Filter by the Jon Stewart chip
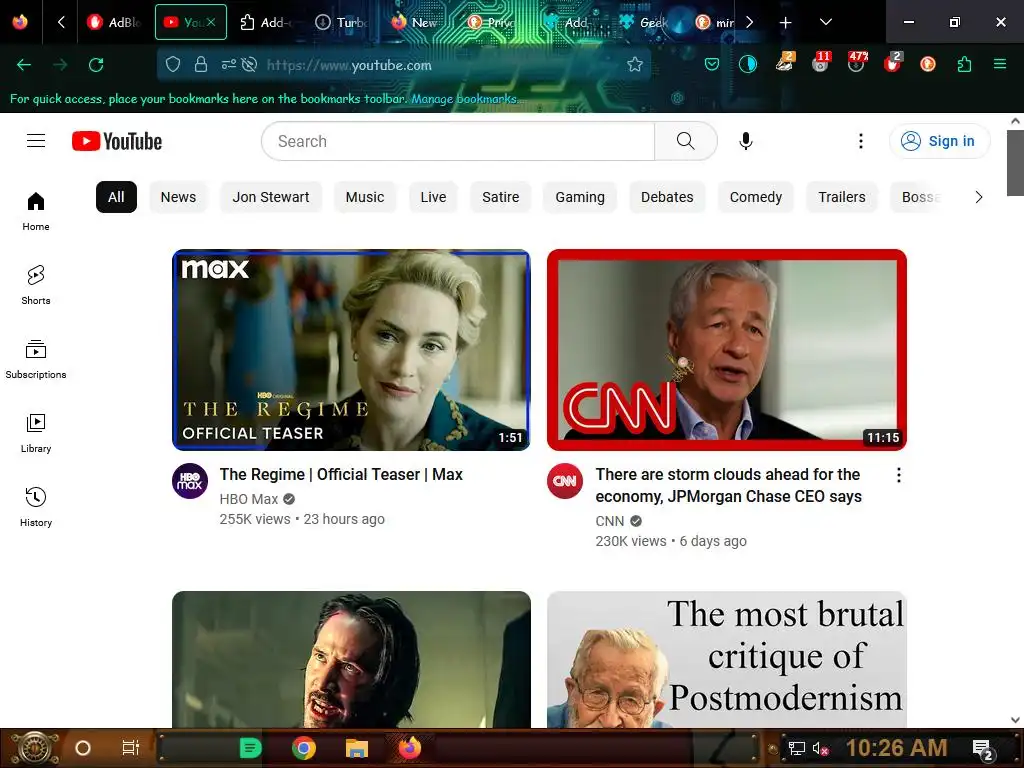 pyautogui.click(x=271, y=197)
